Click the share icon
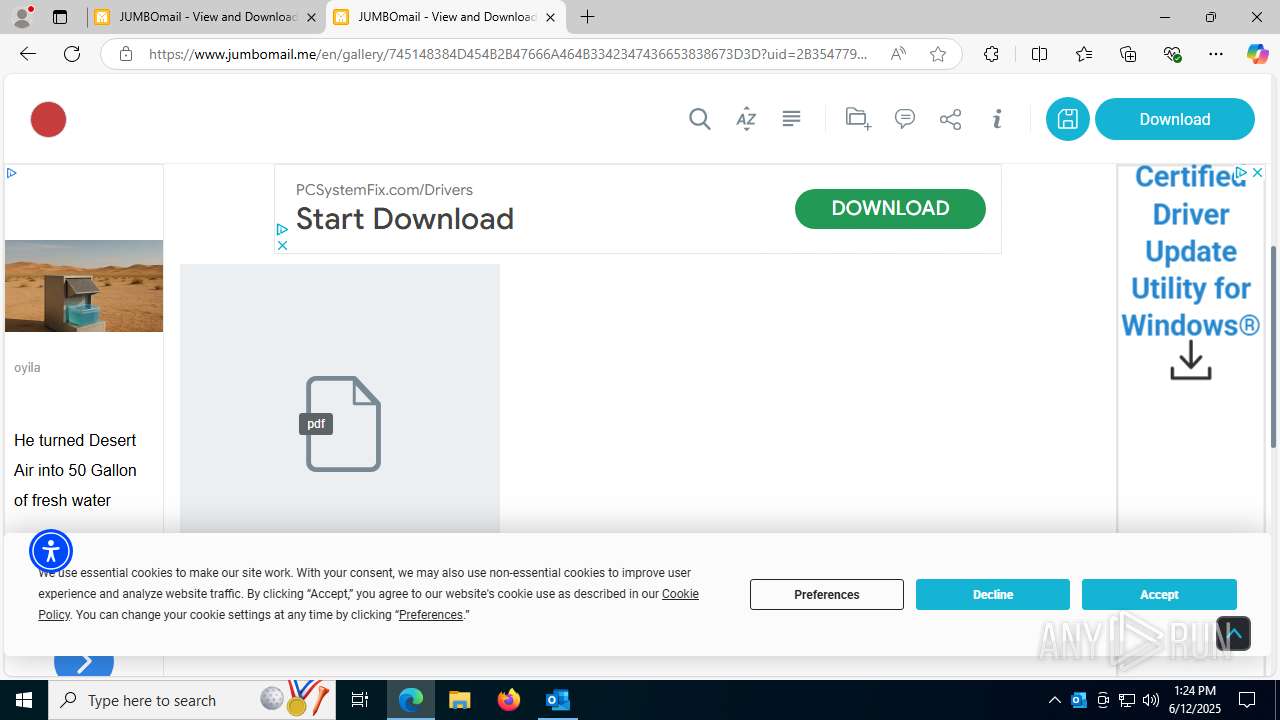This screenshot has width=1280, height=720. click(951, 119)
